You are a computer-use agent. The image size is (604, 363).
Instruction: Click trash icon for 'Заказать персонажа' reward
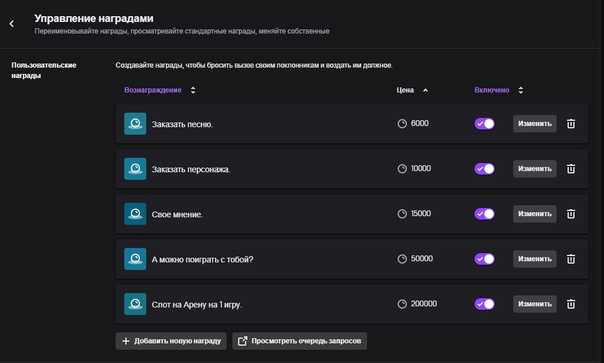(571, 169)
